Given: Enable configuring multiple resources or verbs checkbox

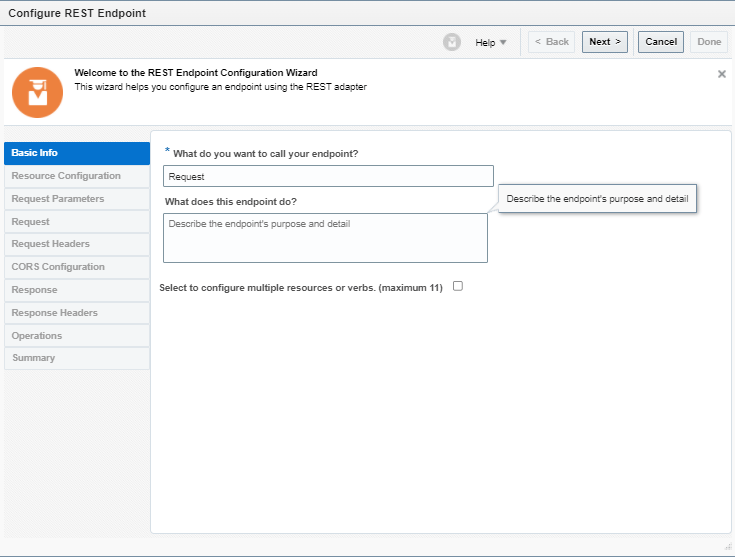Looking at the screenshot, I should click(458, 286).
